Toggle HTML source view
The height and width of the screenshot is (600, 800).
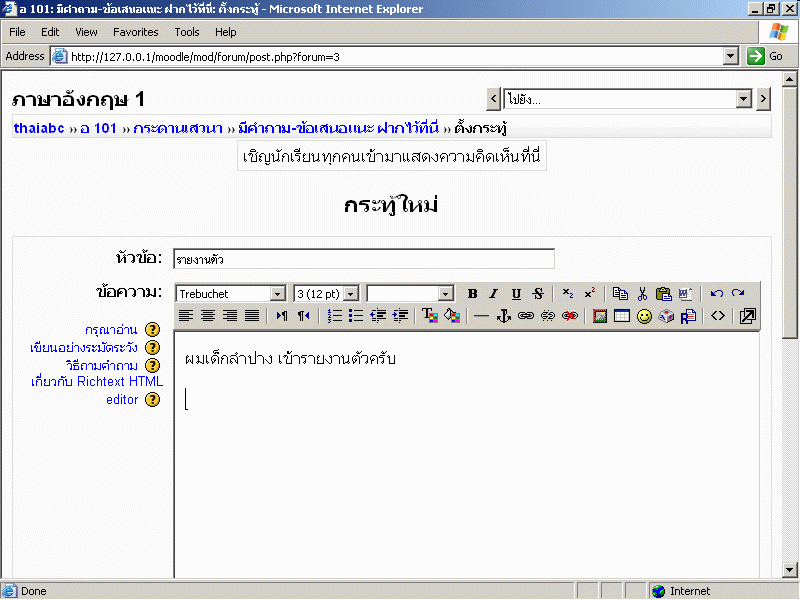pyautogui.click(x=718, y=316)
